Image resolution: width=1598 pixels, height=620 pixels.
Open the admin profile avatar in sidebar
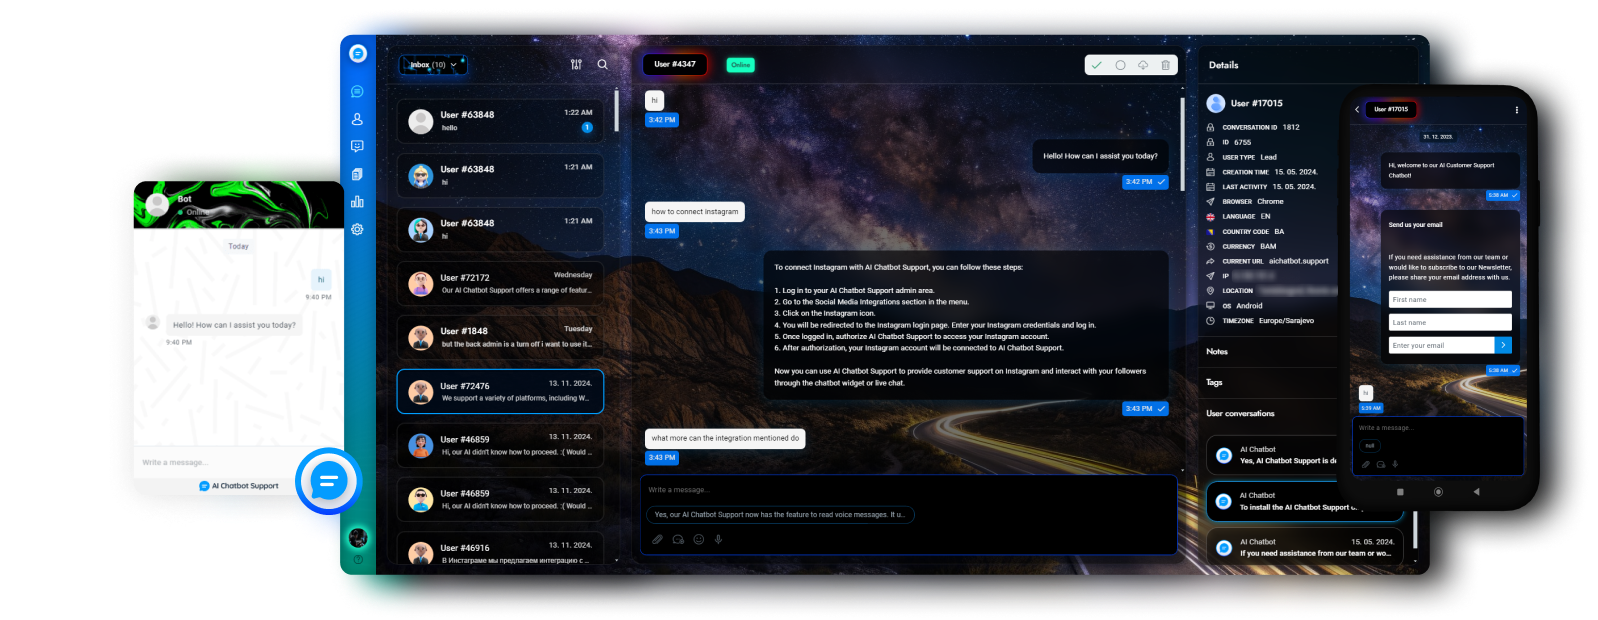(358, 538)
